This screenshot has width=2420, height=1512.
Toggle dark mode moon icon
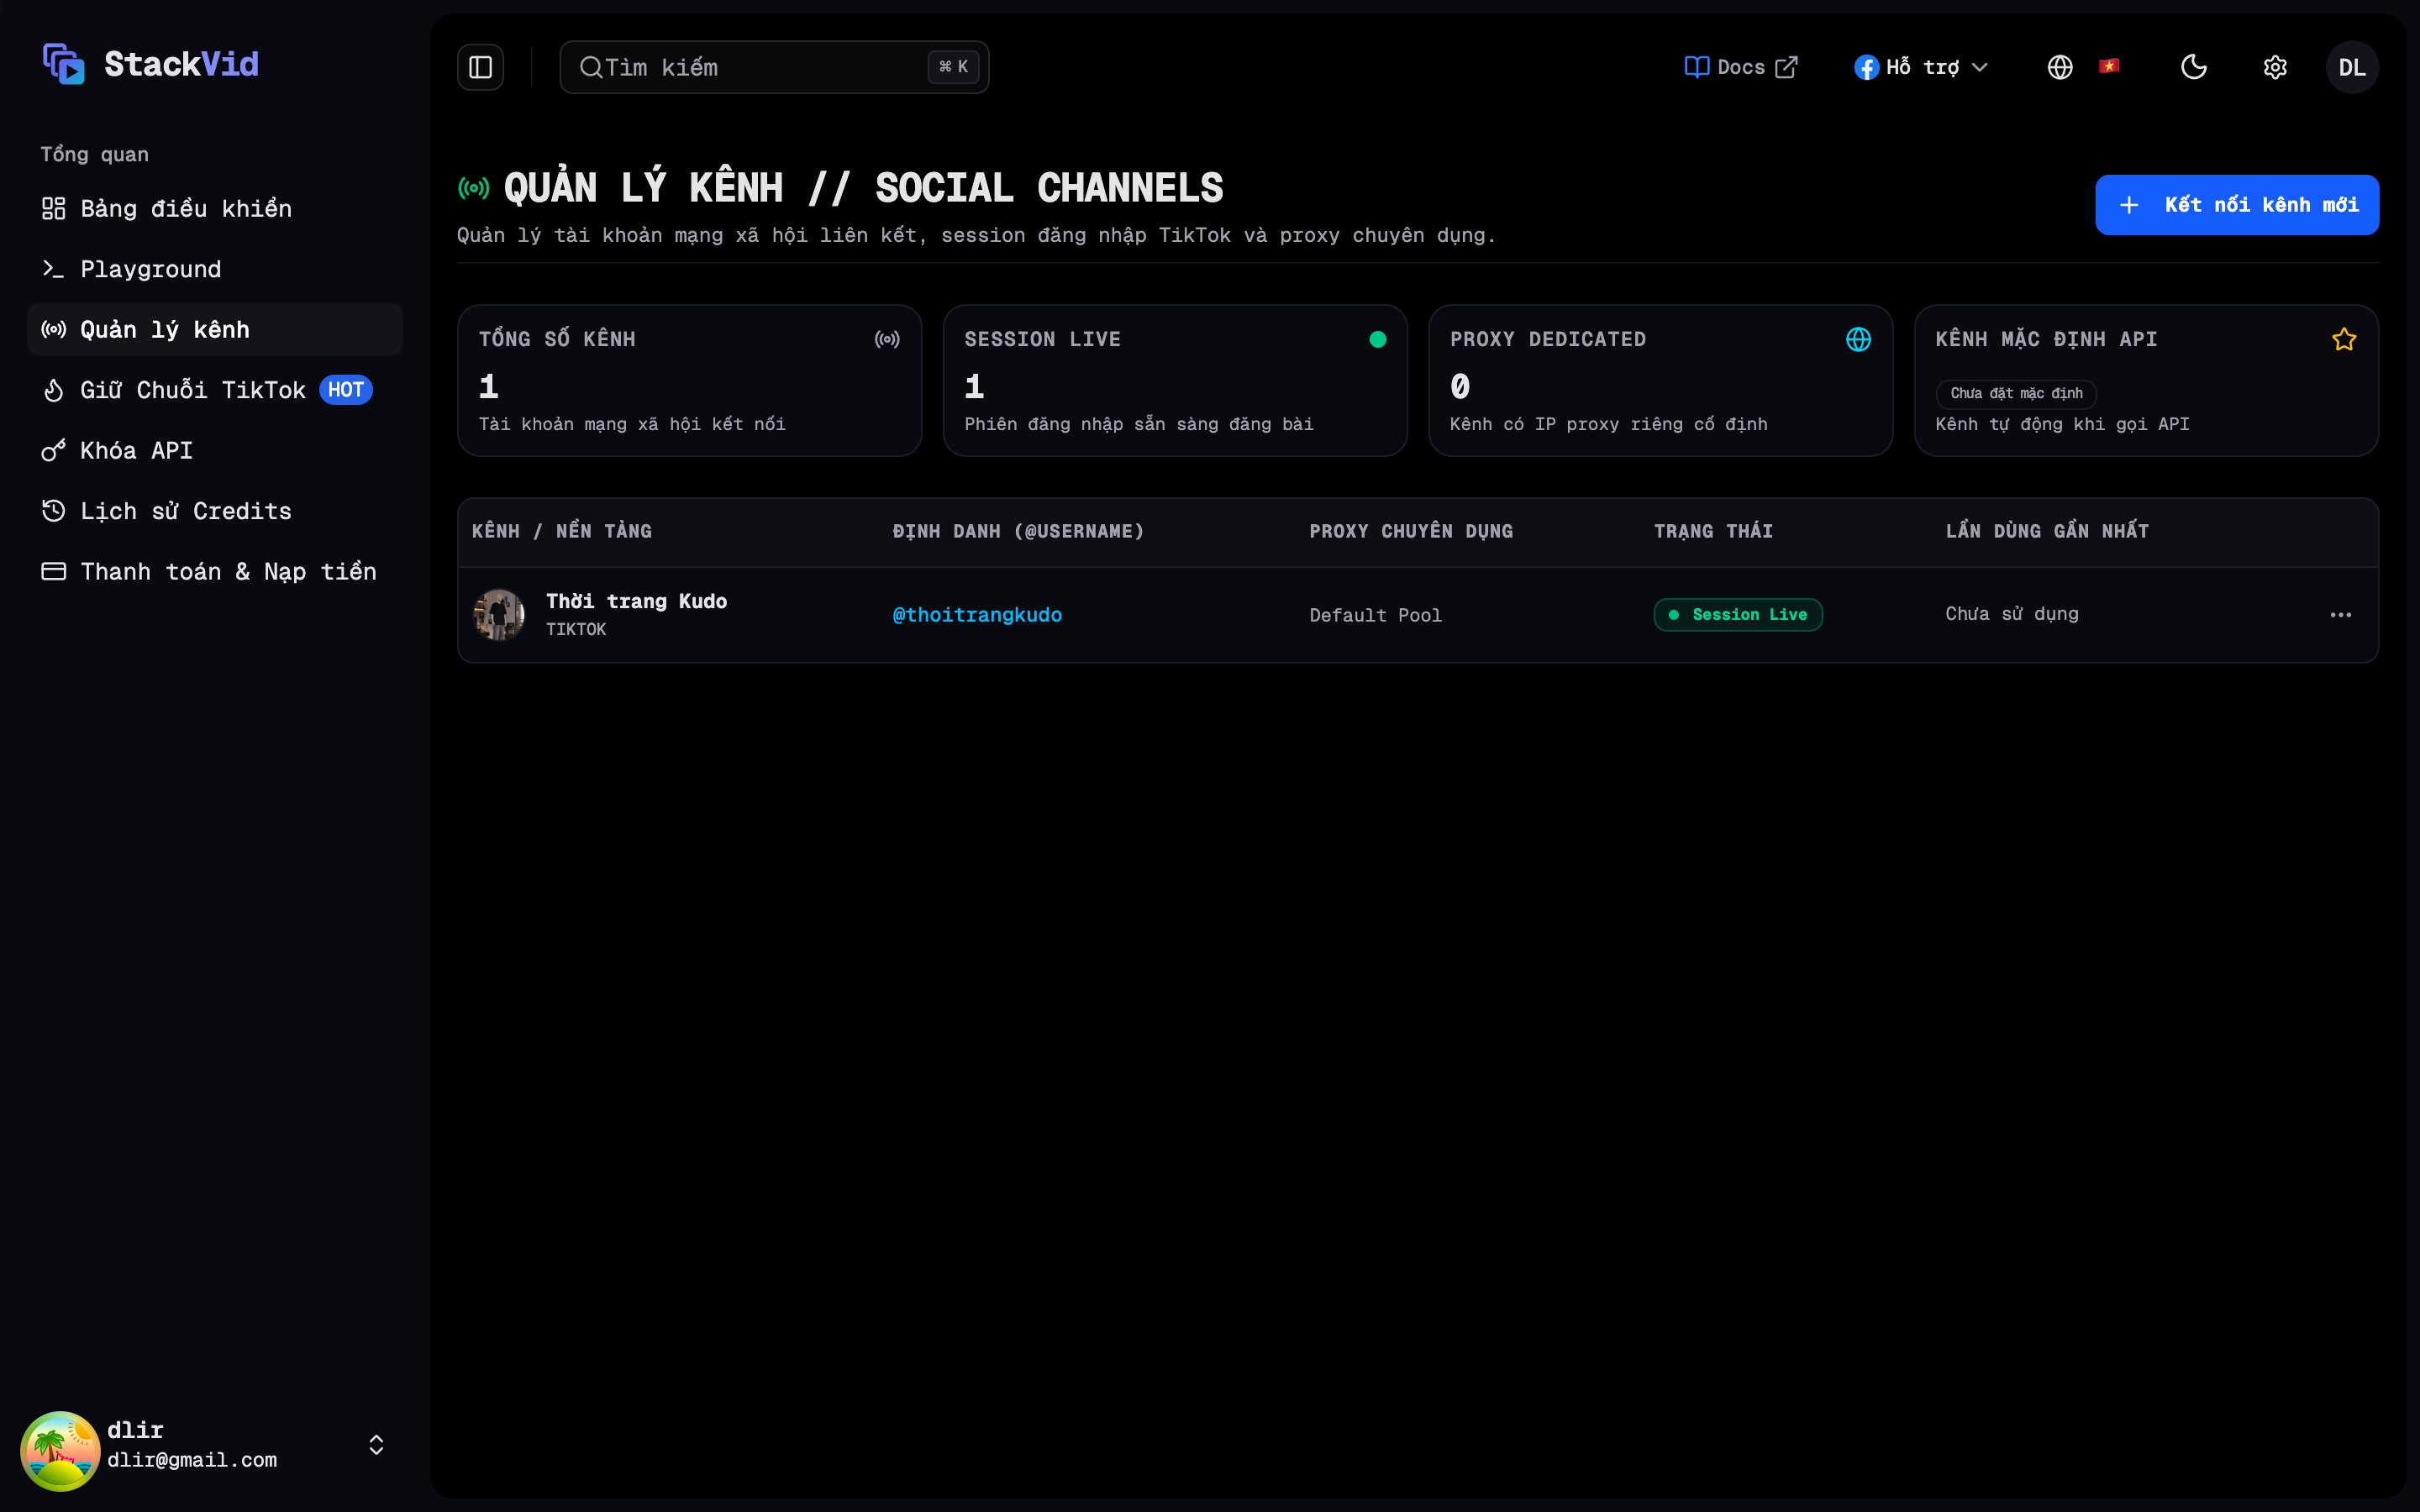pyautogui.click(x=2194, y=67)
